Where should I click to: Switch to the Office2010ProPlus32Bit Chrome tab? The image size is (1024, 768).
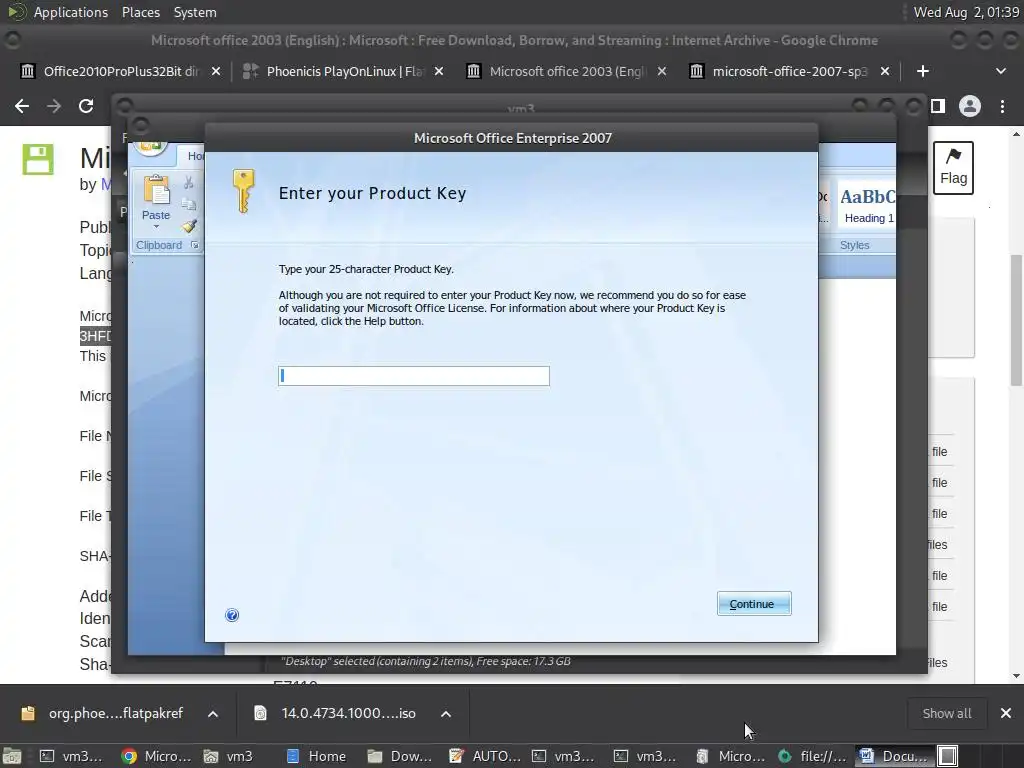click(121, 71)
